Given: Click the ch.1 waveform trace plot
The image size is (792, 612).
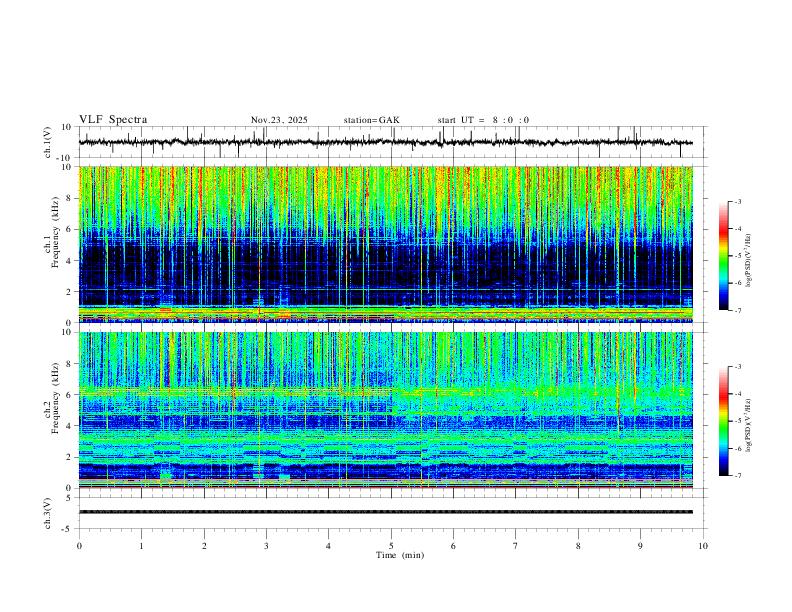Looking at the screenshot, I should point(386,142).
